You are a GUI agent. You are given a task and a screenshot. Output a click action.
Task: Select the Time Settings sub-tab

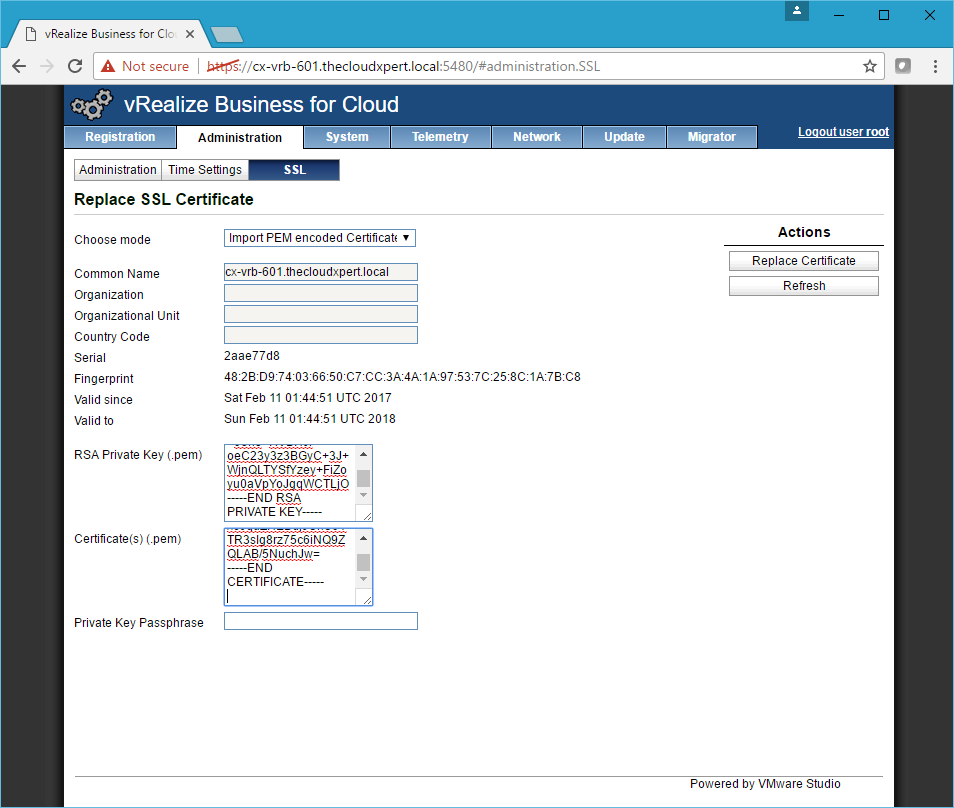tap(204, 170)
